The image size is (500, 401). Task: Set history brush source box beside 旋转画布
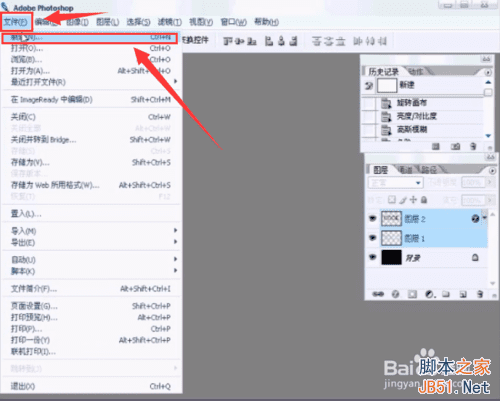coord(370,103)
